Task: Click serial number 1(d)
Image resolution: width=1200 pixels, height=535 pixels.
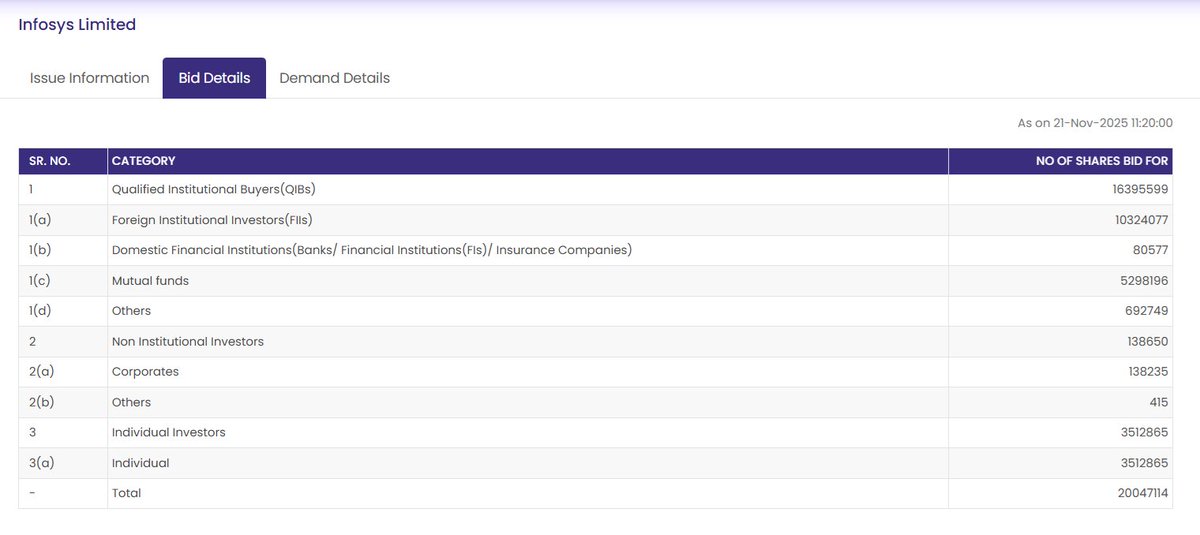Action: (40, 311)
